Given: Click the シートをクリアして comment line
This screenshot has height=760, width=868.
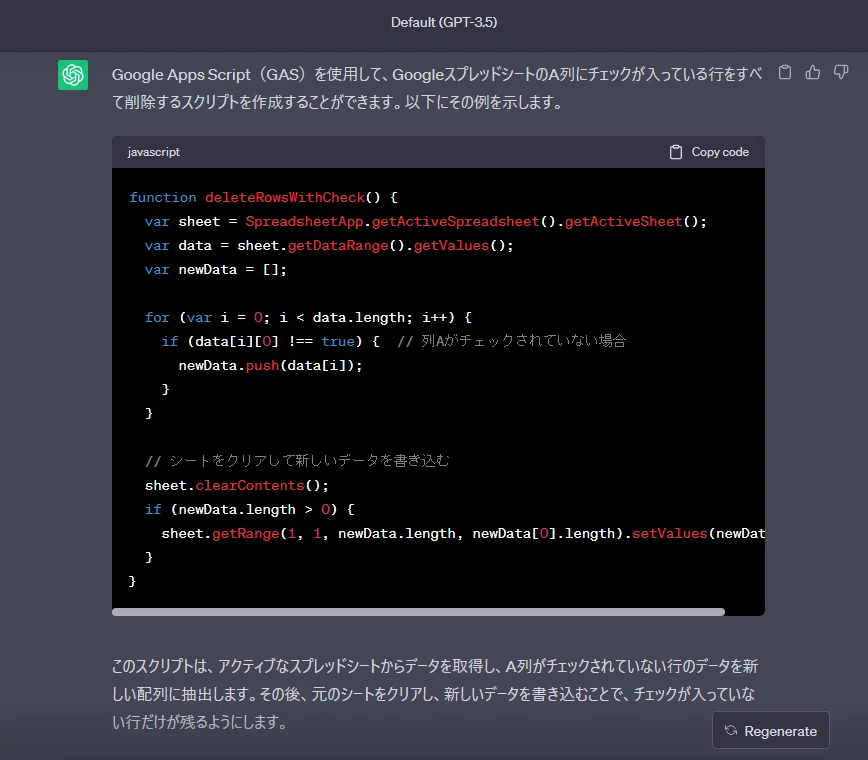Looking at the screenshot, I should [x=297, y=461].
